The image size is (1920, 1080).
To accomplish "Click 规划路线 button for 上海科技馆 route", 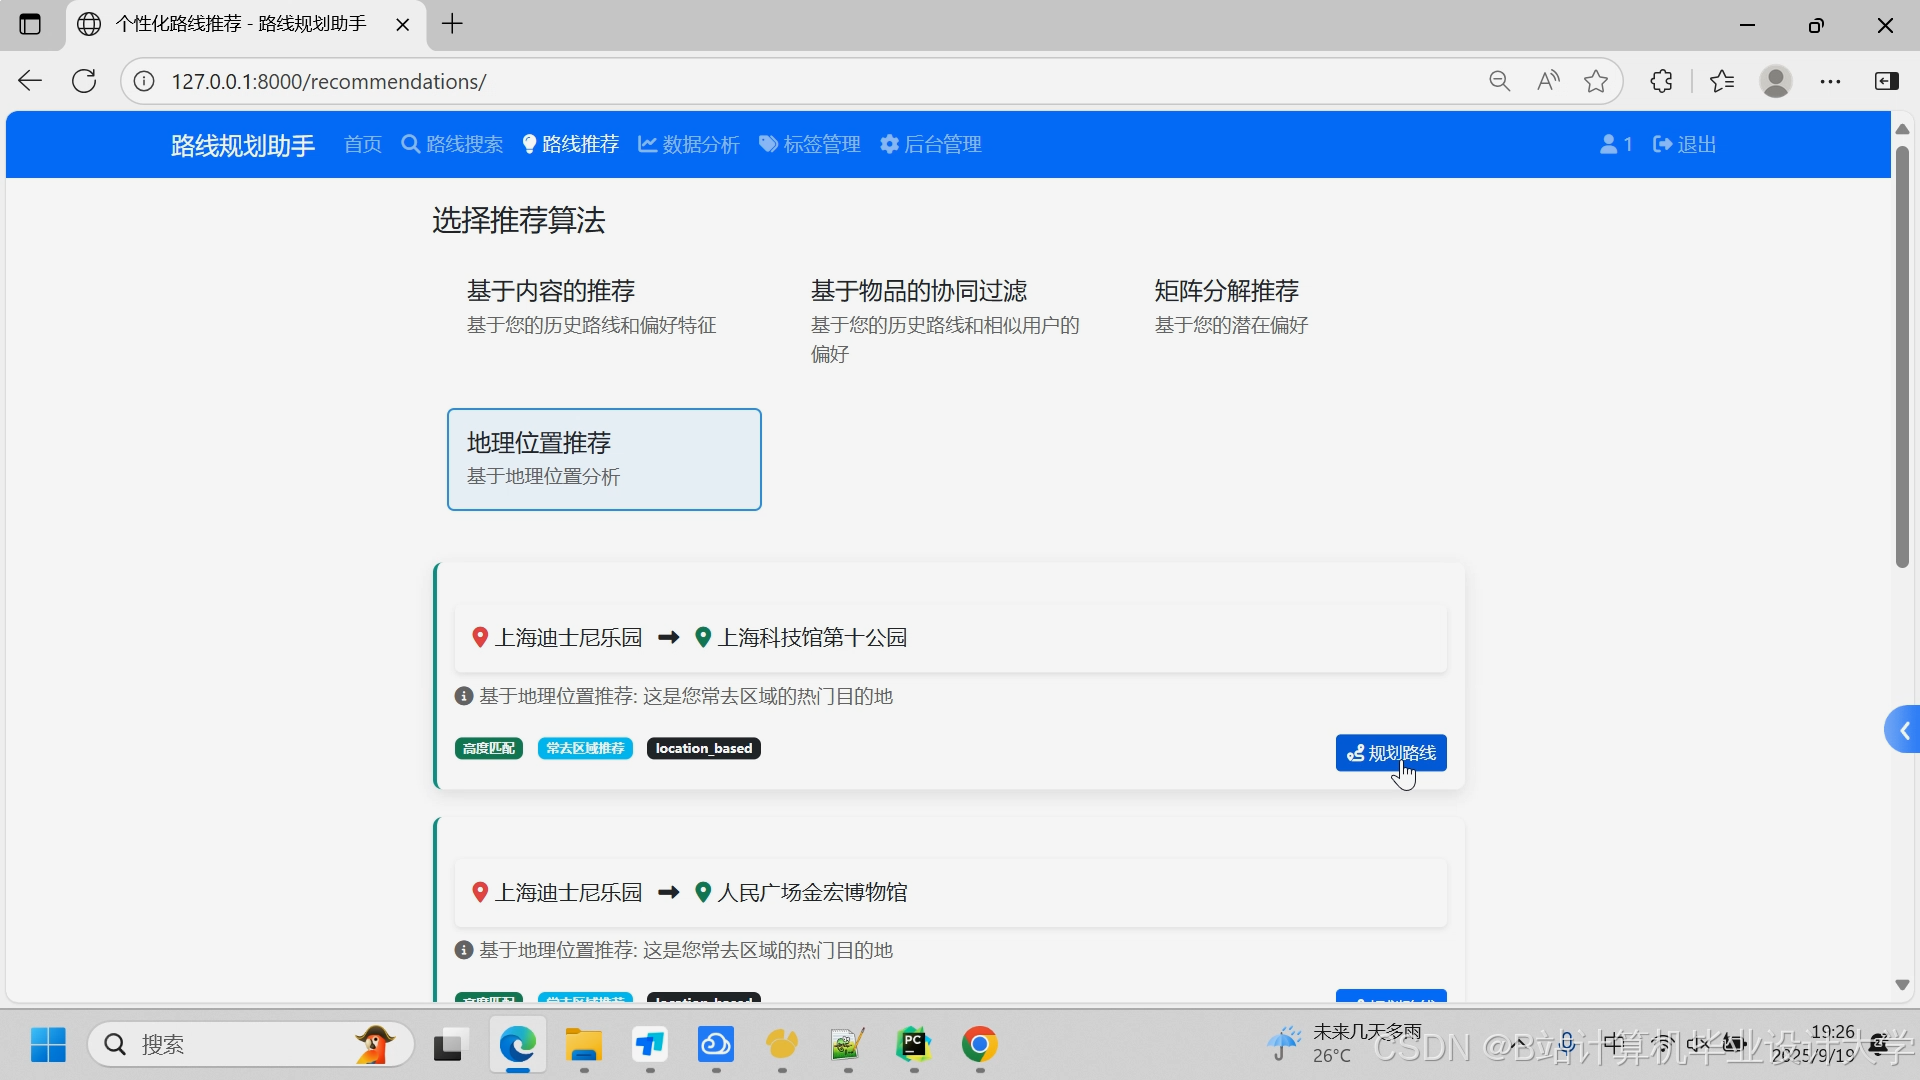I will (1390, 753).
